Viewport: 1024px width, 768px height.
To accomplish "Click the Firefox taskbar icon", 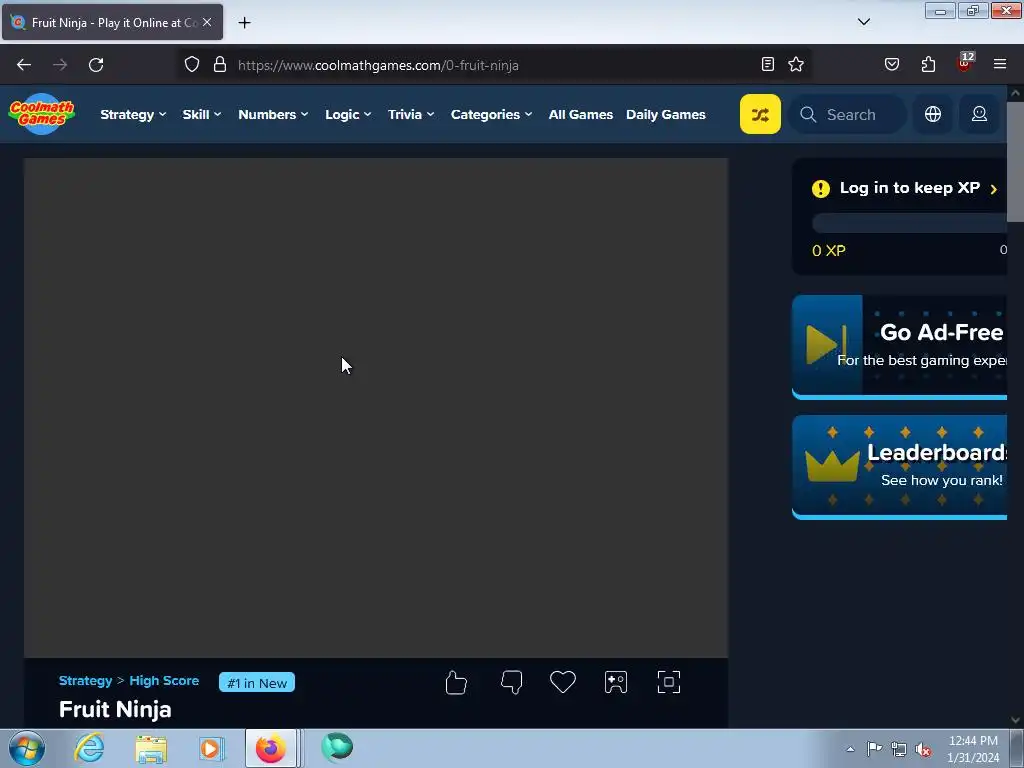I will click(270, 748).
